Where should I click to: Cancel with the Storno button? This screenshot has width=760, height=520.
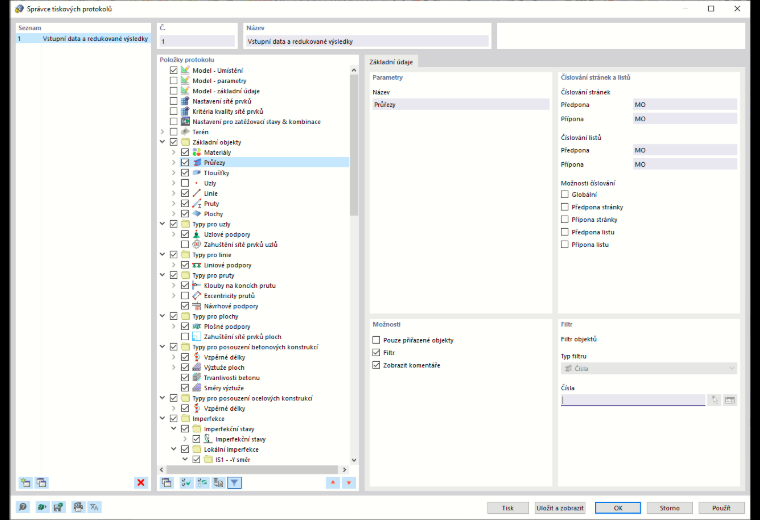click(669, 508)
